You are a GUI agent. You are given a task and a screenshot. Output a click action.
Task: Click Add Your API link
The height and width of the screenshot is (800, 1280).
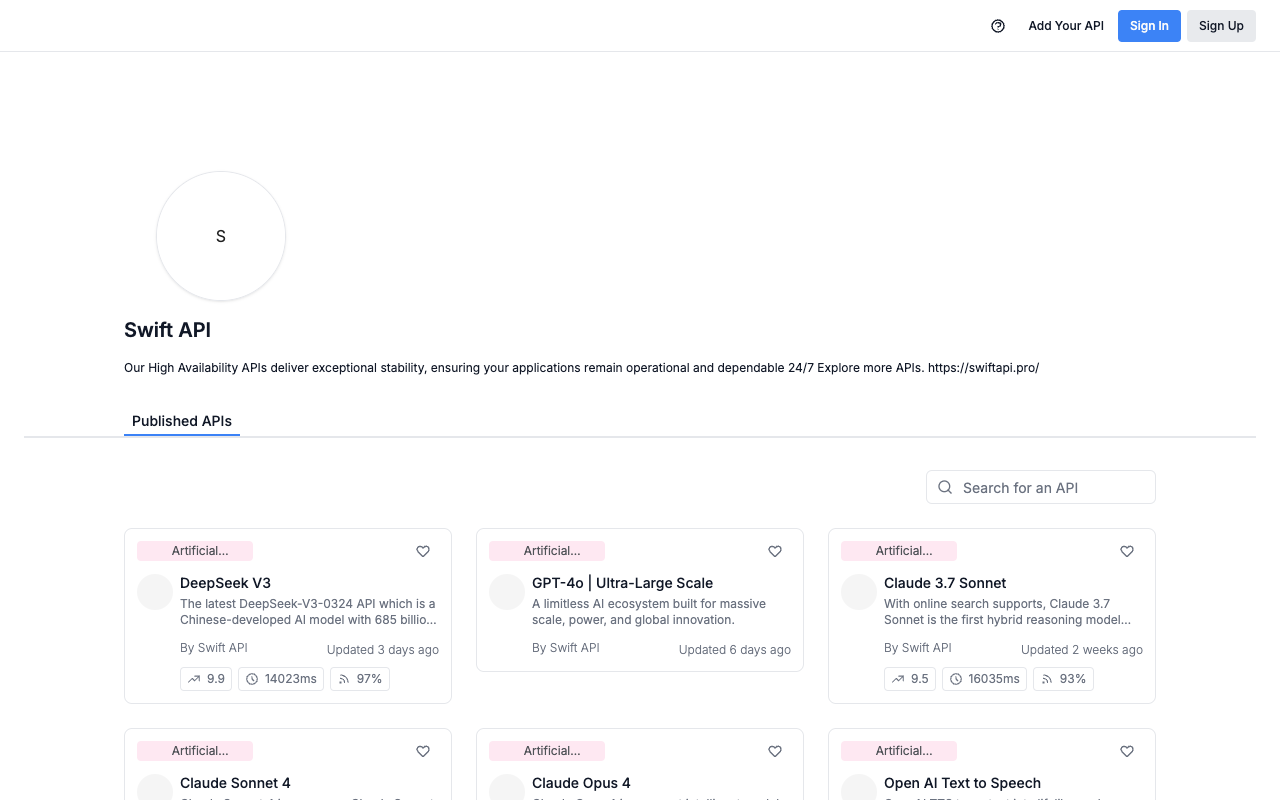1066,26
